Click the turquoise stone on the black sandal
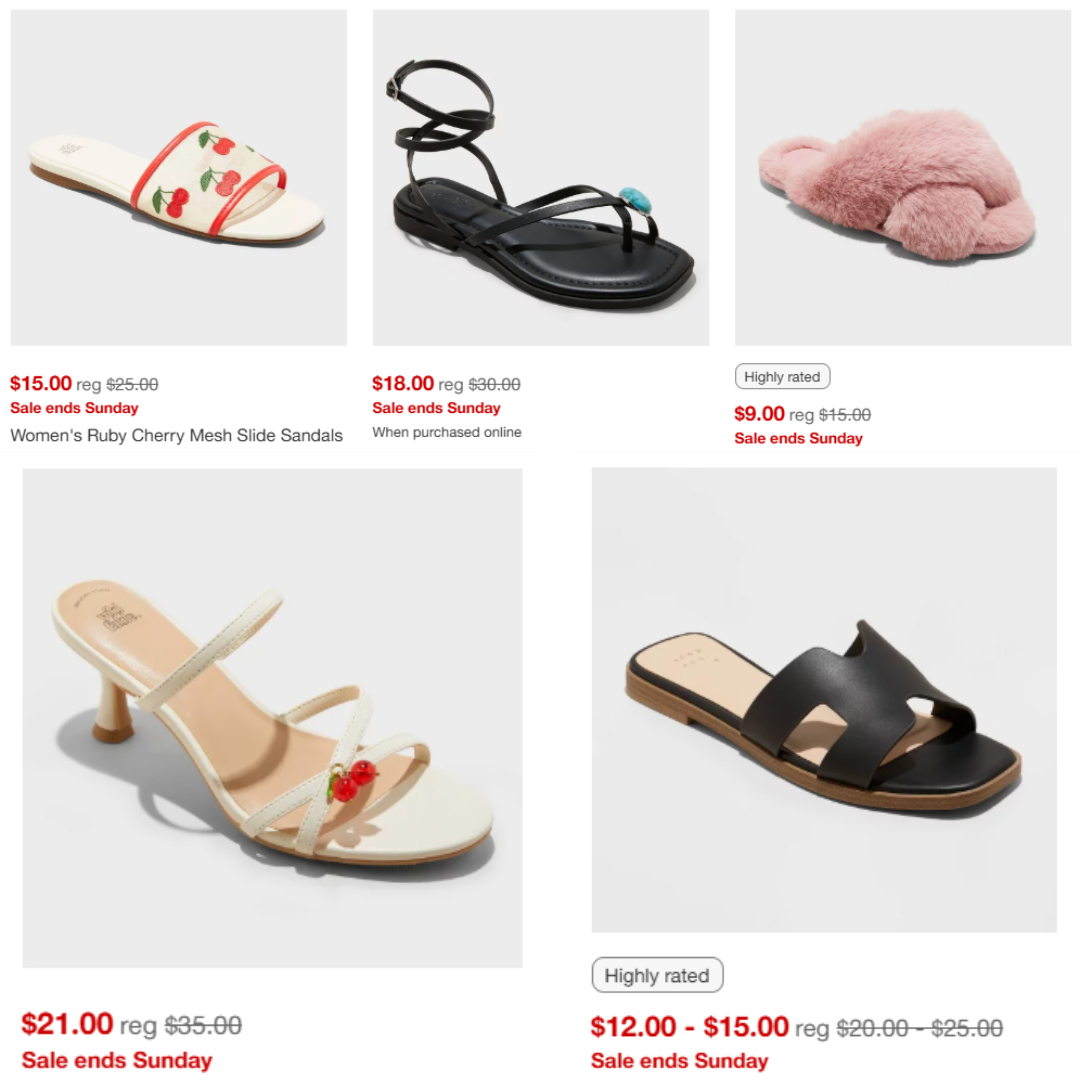This screenshot has height=1080, width=1080. pos(634,198)
